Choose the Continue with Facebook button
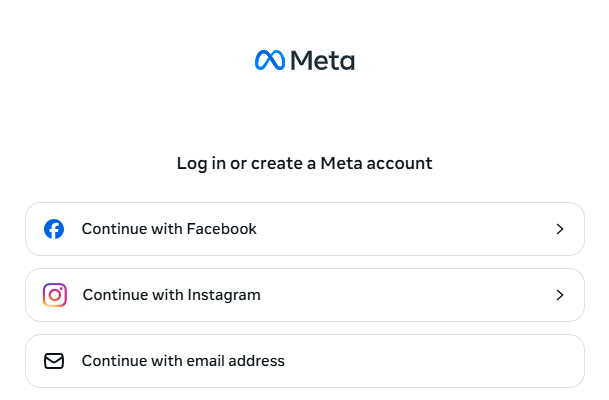 pos(304,229)
